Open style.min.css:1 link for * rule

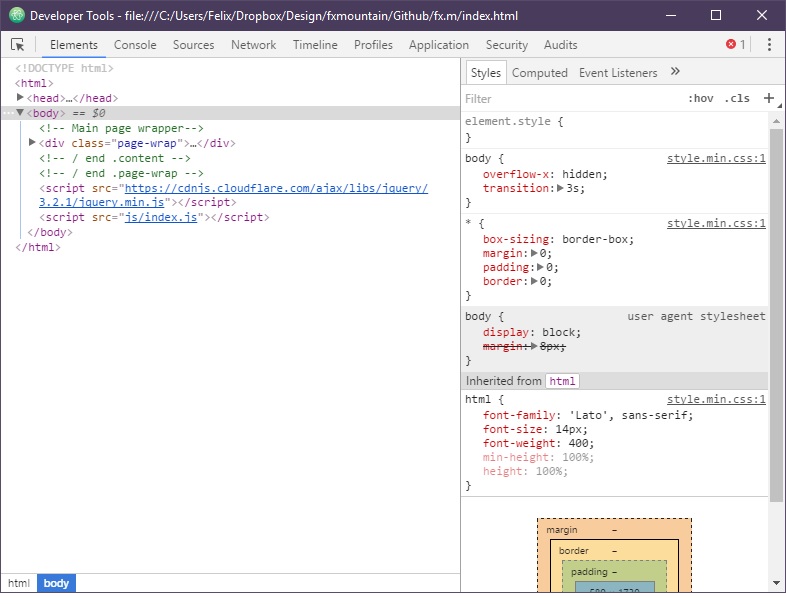716,224
